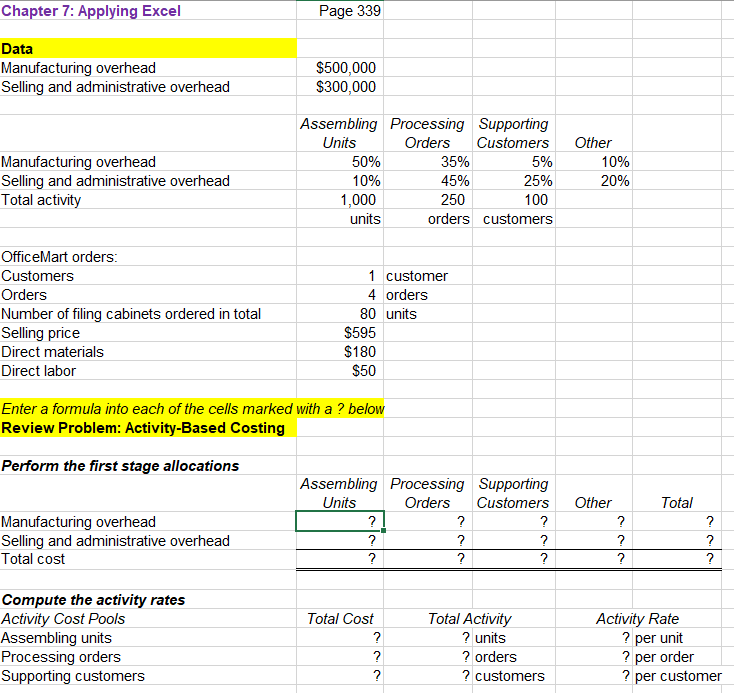Click the $595 selling price cell

coord(340,332)
